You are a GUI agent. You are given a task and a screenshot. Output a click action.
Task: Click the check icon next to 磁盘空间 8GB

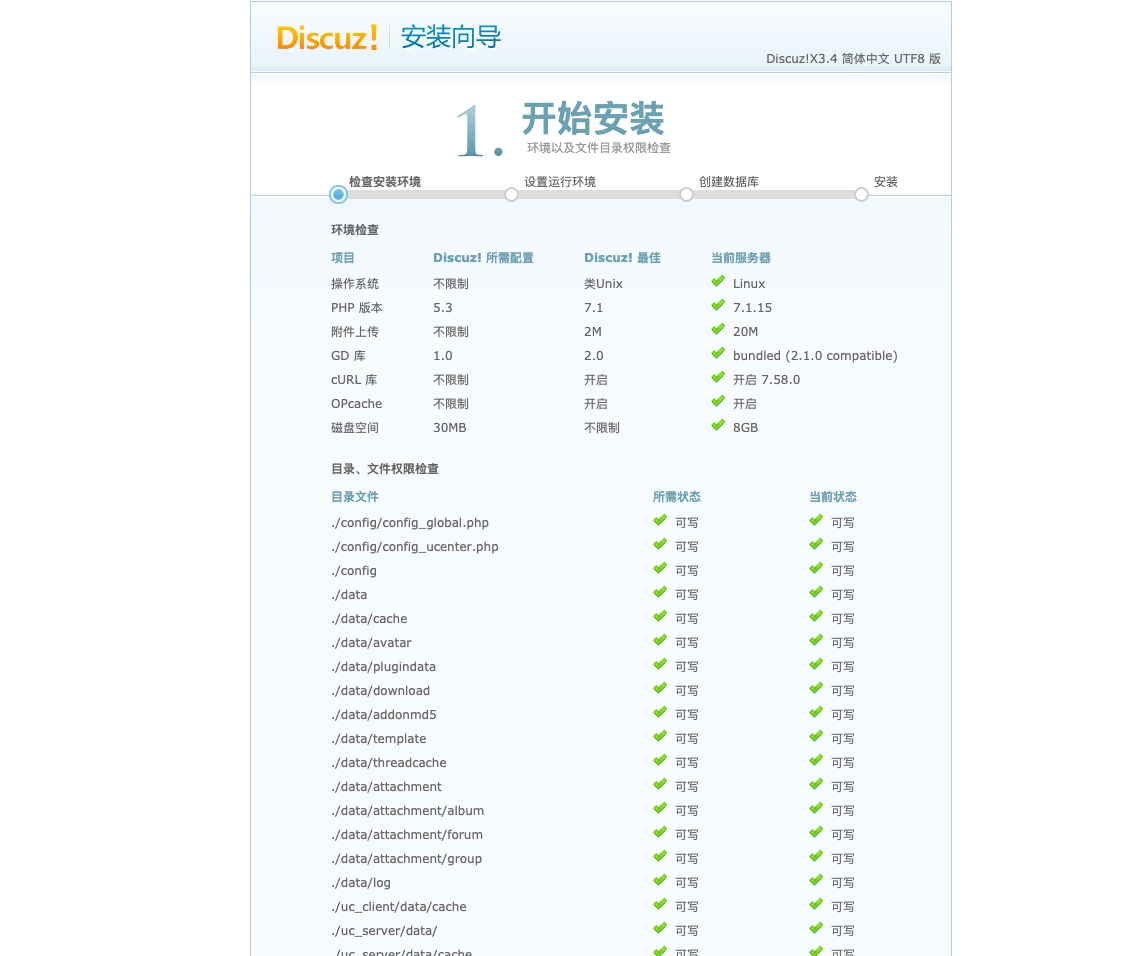718,425
